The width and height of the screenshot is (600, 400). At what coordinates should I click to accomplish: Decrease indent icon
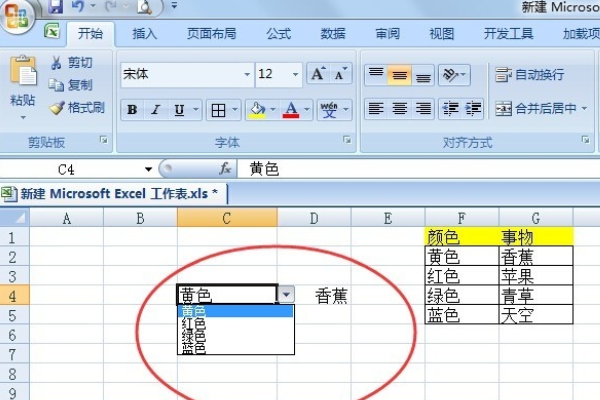pos(450,109)
